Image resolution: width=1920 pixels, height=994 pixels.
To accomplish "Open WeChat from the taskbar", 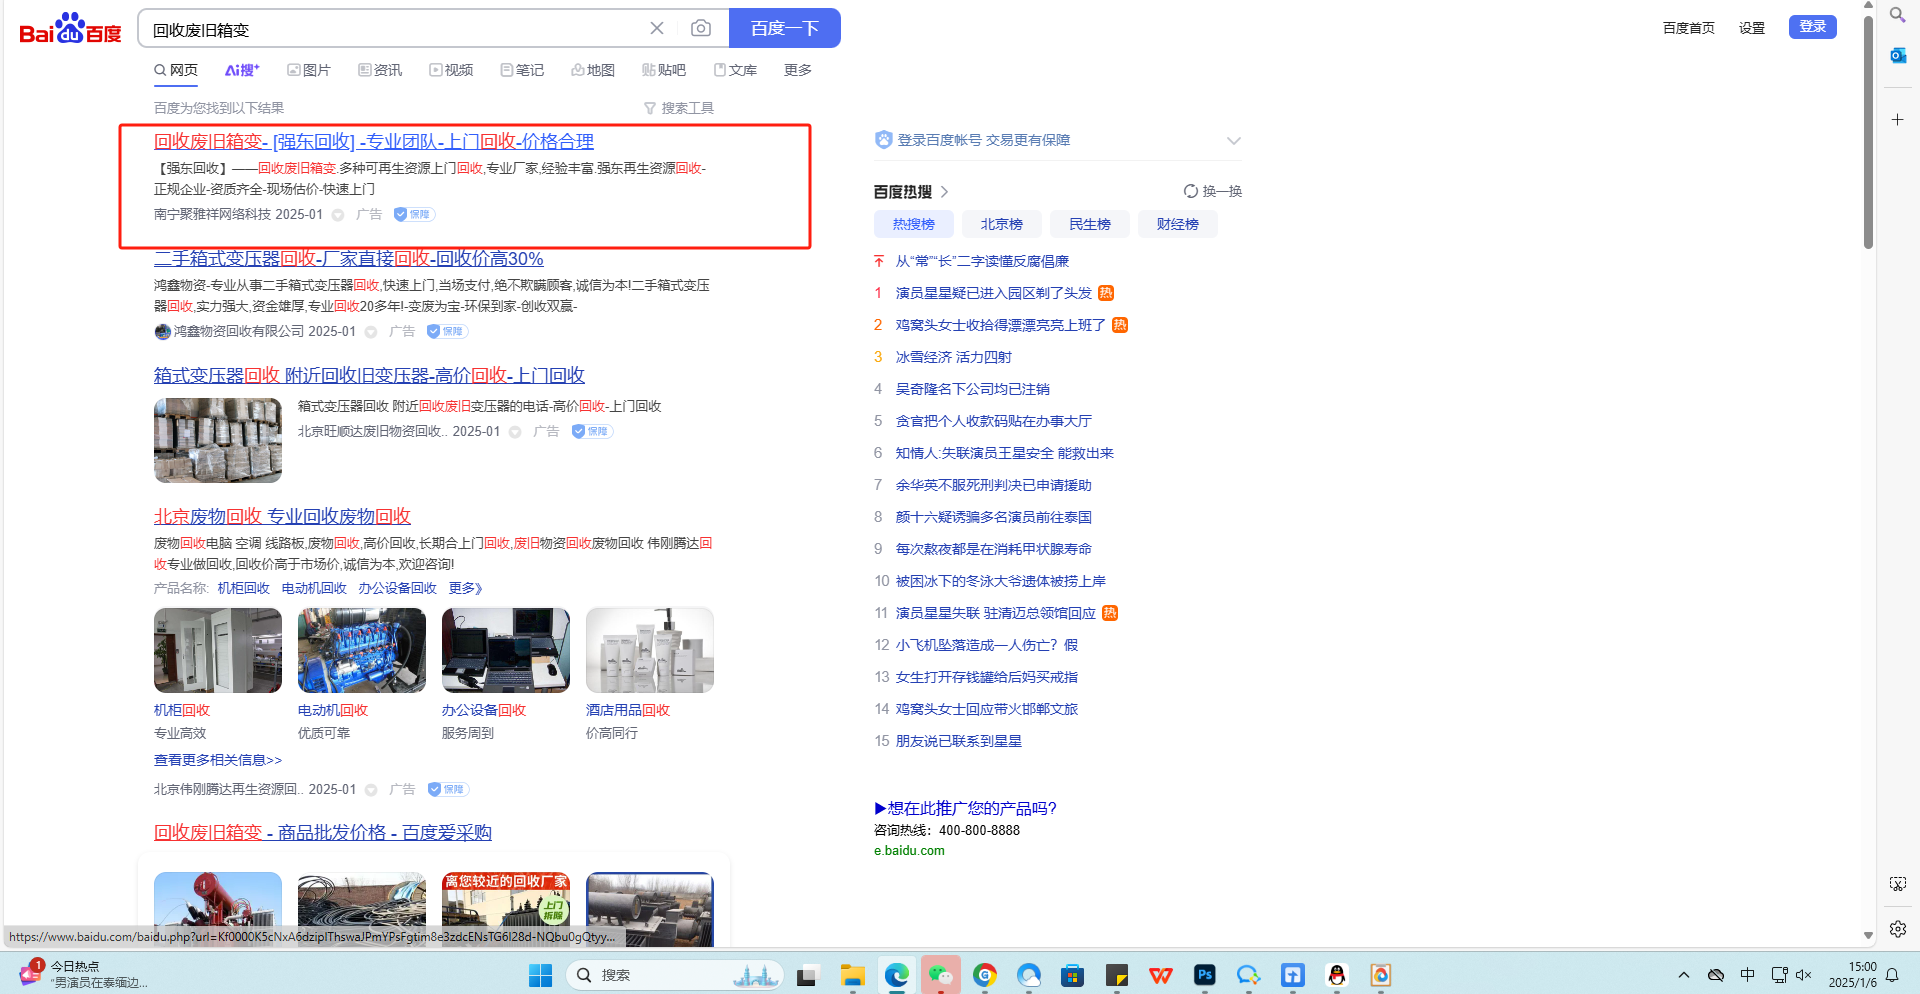I will tap(940, 975).
